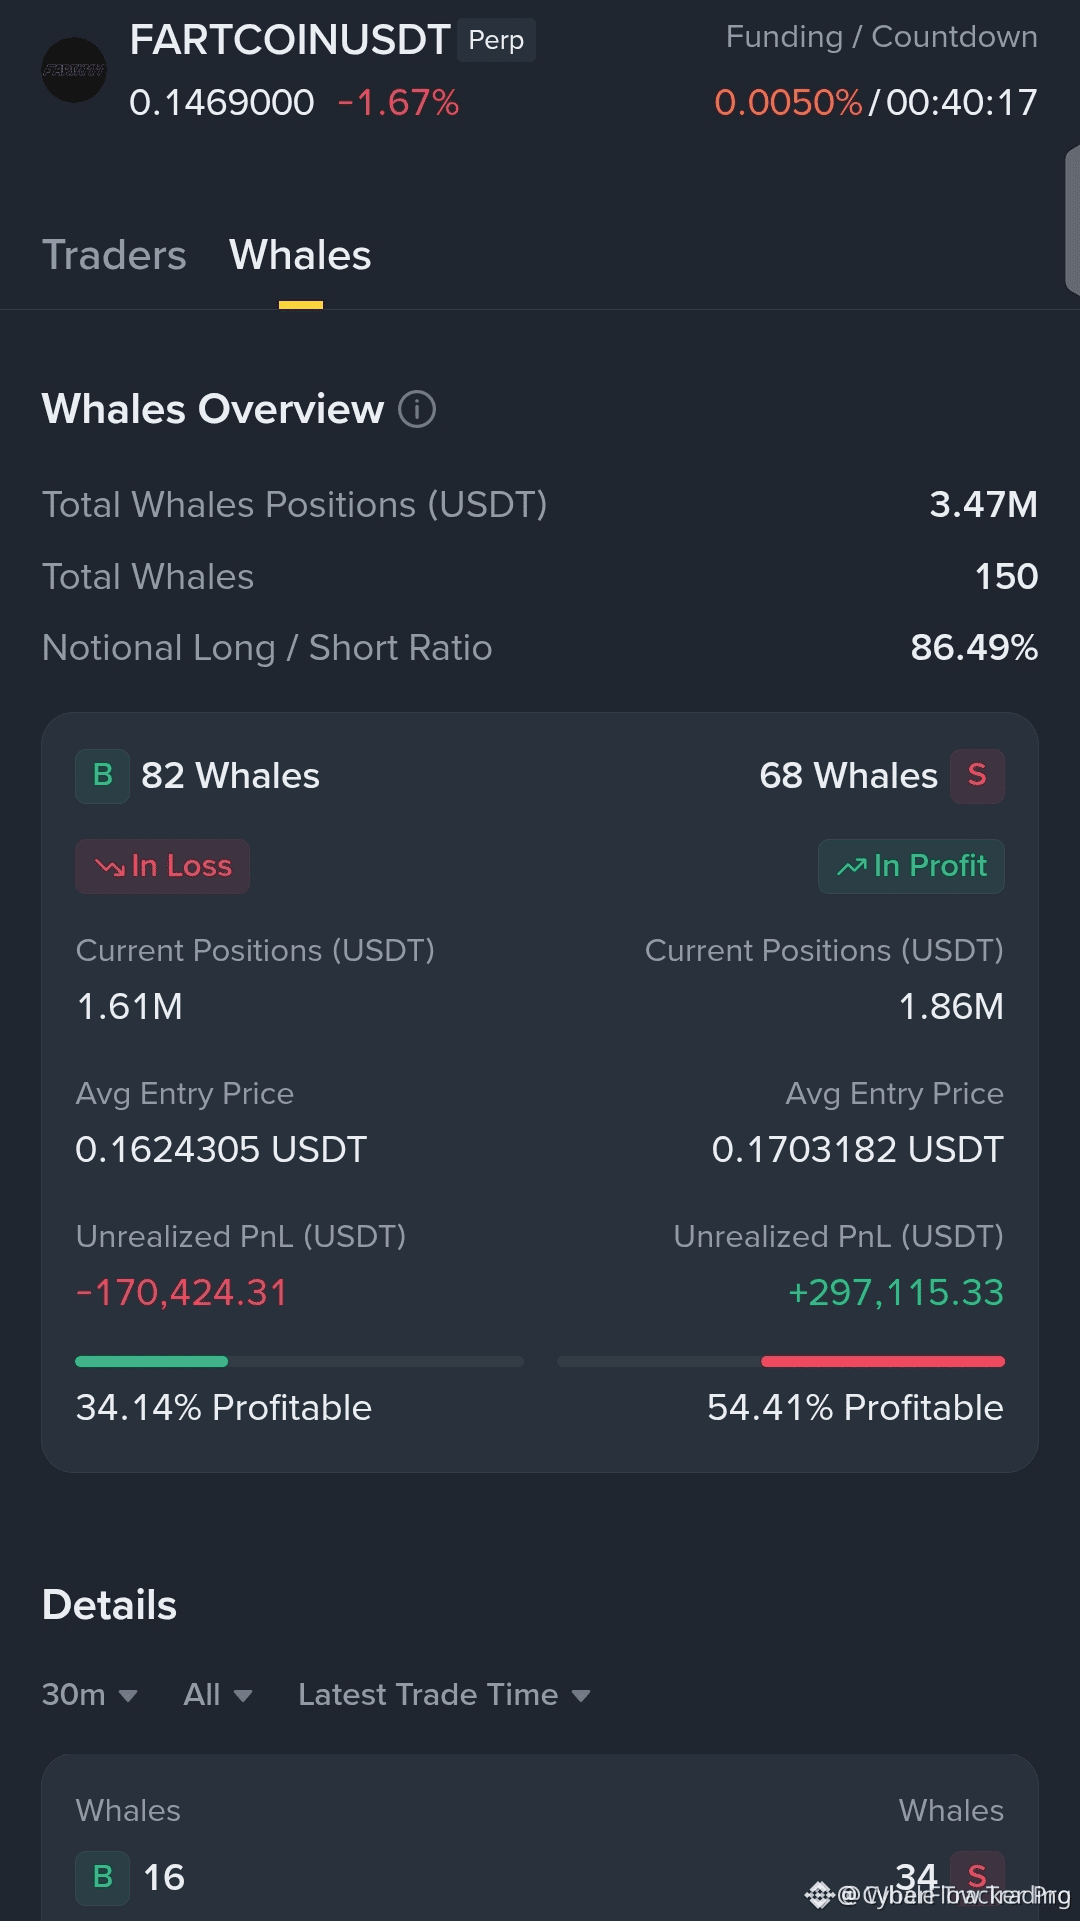The width and height of the screenshot is (1080, 1921).
Task: Expand the 30m timeframe dropdown
Action: pos(90,1695)
